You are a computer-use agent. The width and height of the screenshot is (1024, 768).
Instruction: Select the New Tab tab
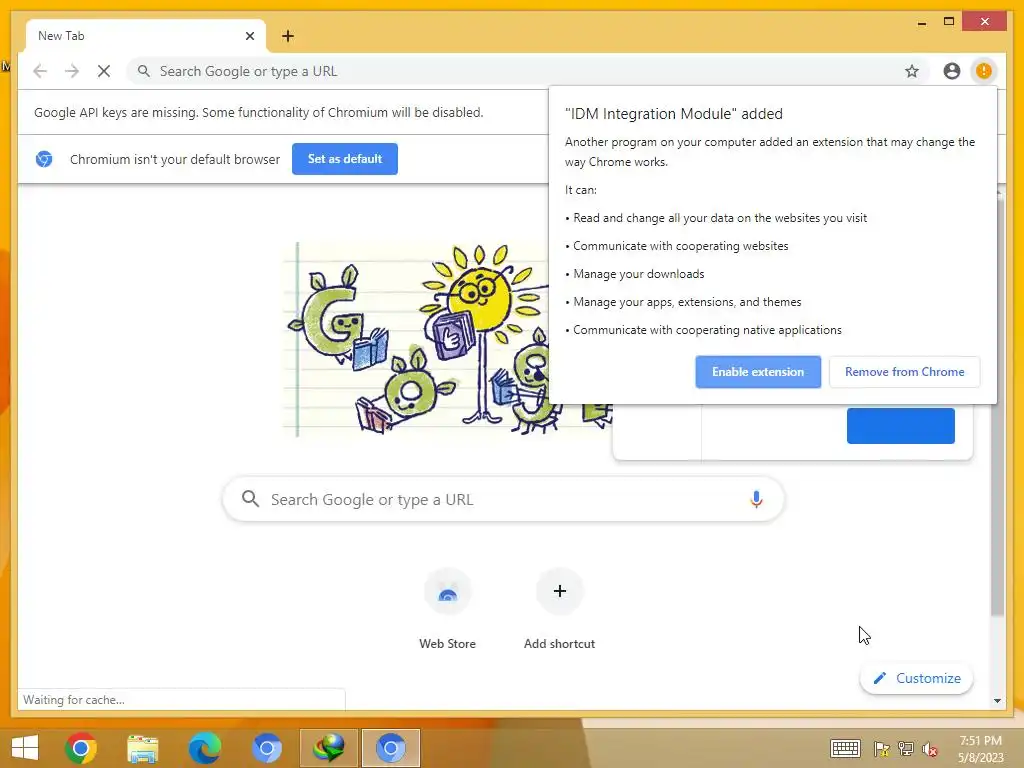(146, 36)
